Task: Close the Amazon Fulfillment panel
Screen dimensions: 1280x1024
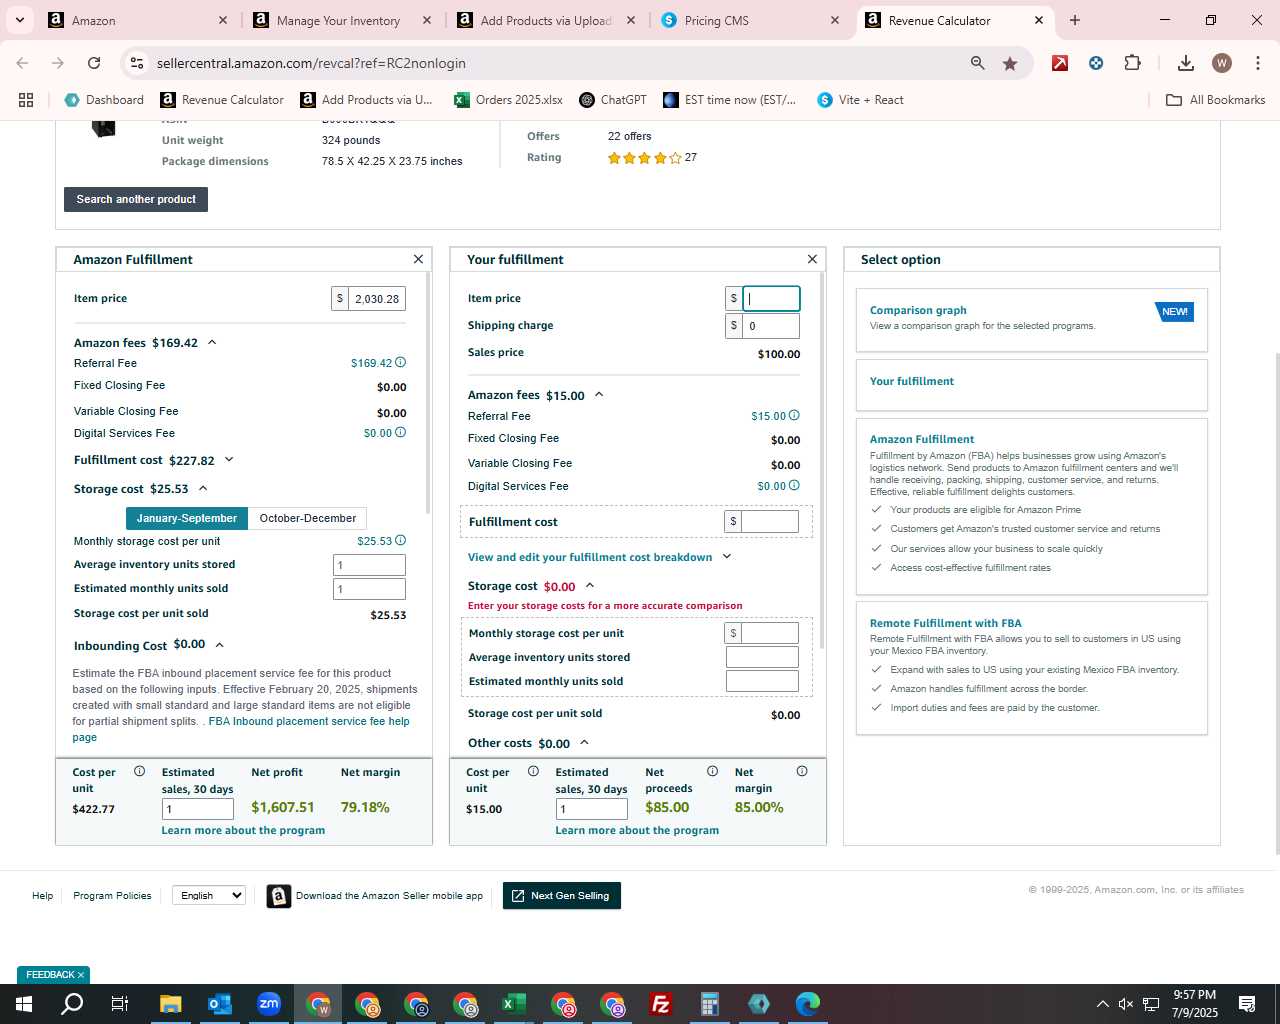Action: [418, 259]
